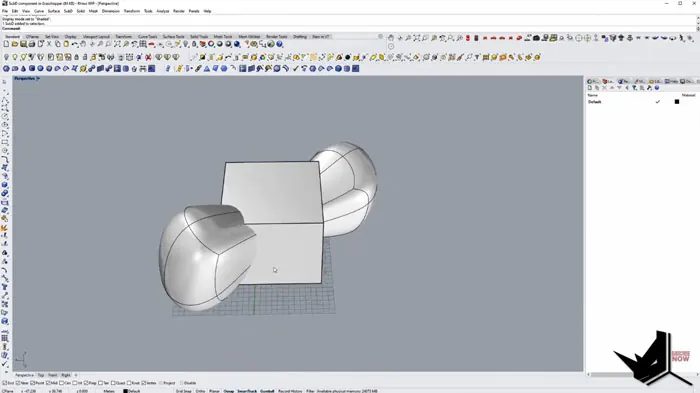The height and width of the screenshot is (393, 700).
Task: Click the Print icon
Action: click(32, 44)
